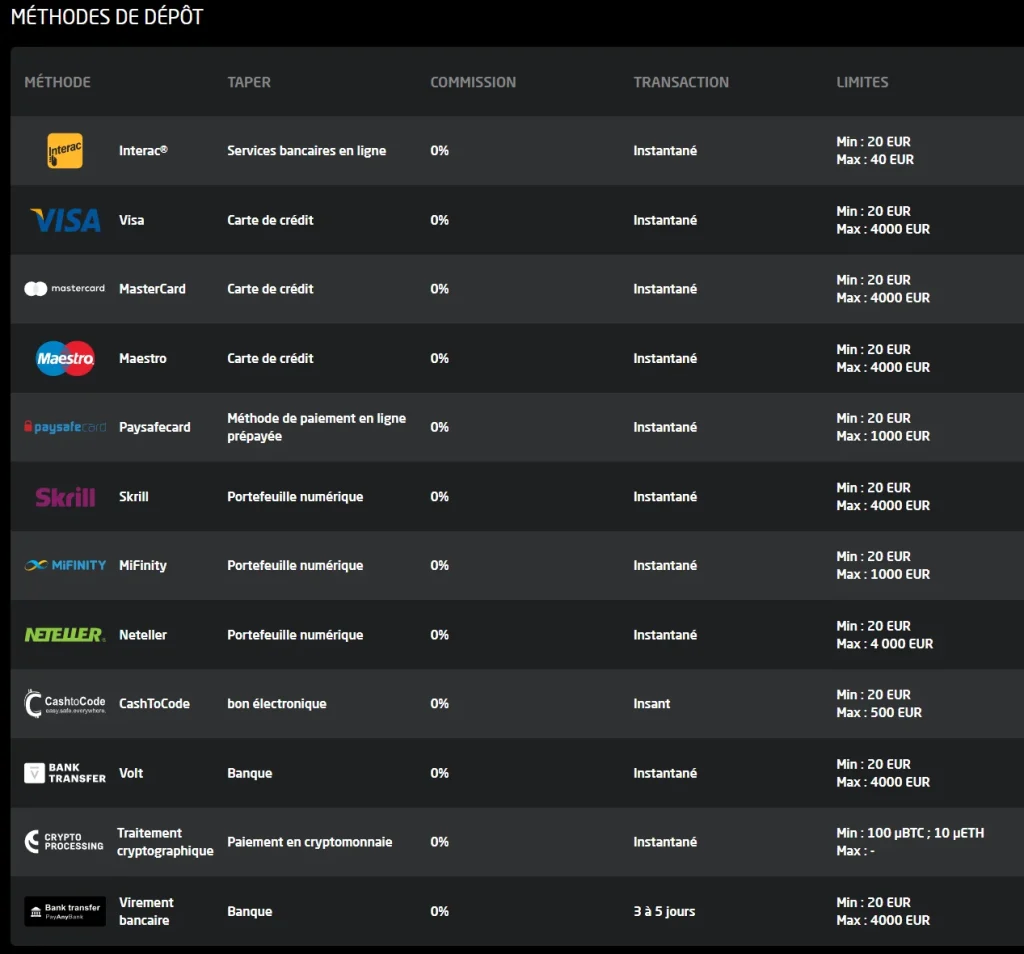Select the Volt method name
This screenshot has height=954, width=1024.
[x=131, y=773]
